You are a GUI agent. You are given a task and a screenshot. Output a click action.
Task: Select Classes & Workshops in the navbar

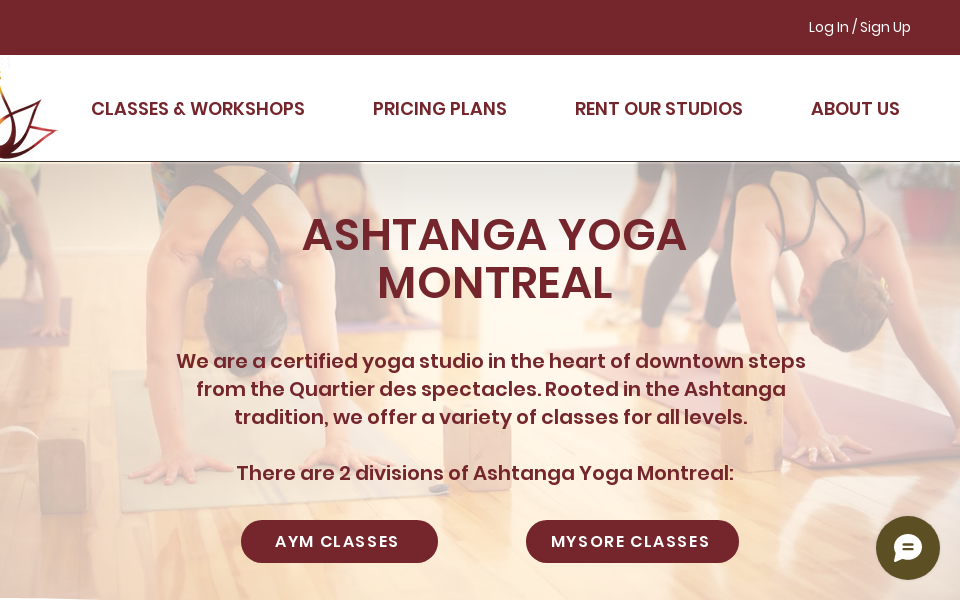point(198,109)
